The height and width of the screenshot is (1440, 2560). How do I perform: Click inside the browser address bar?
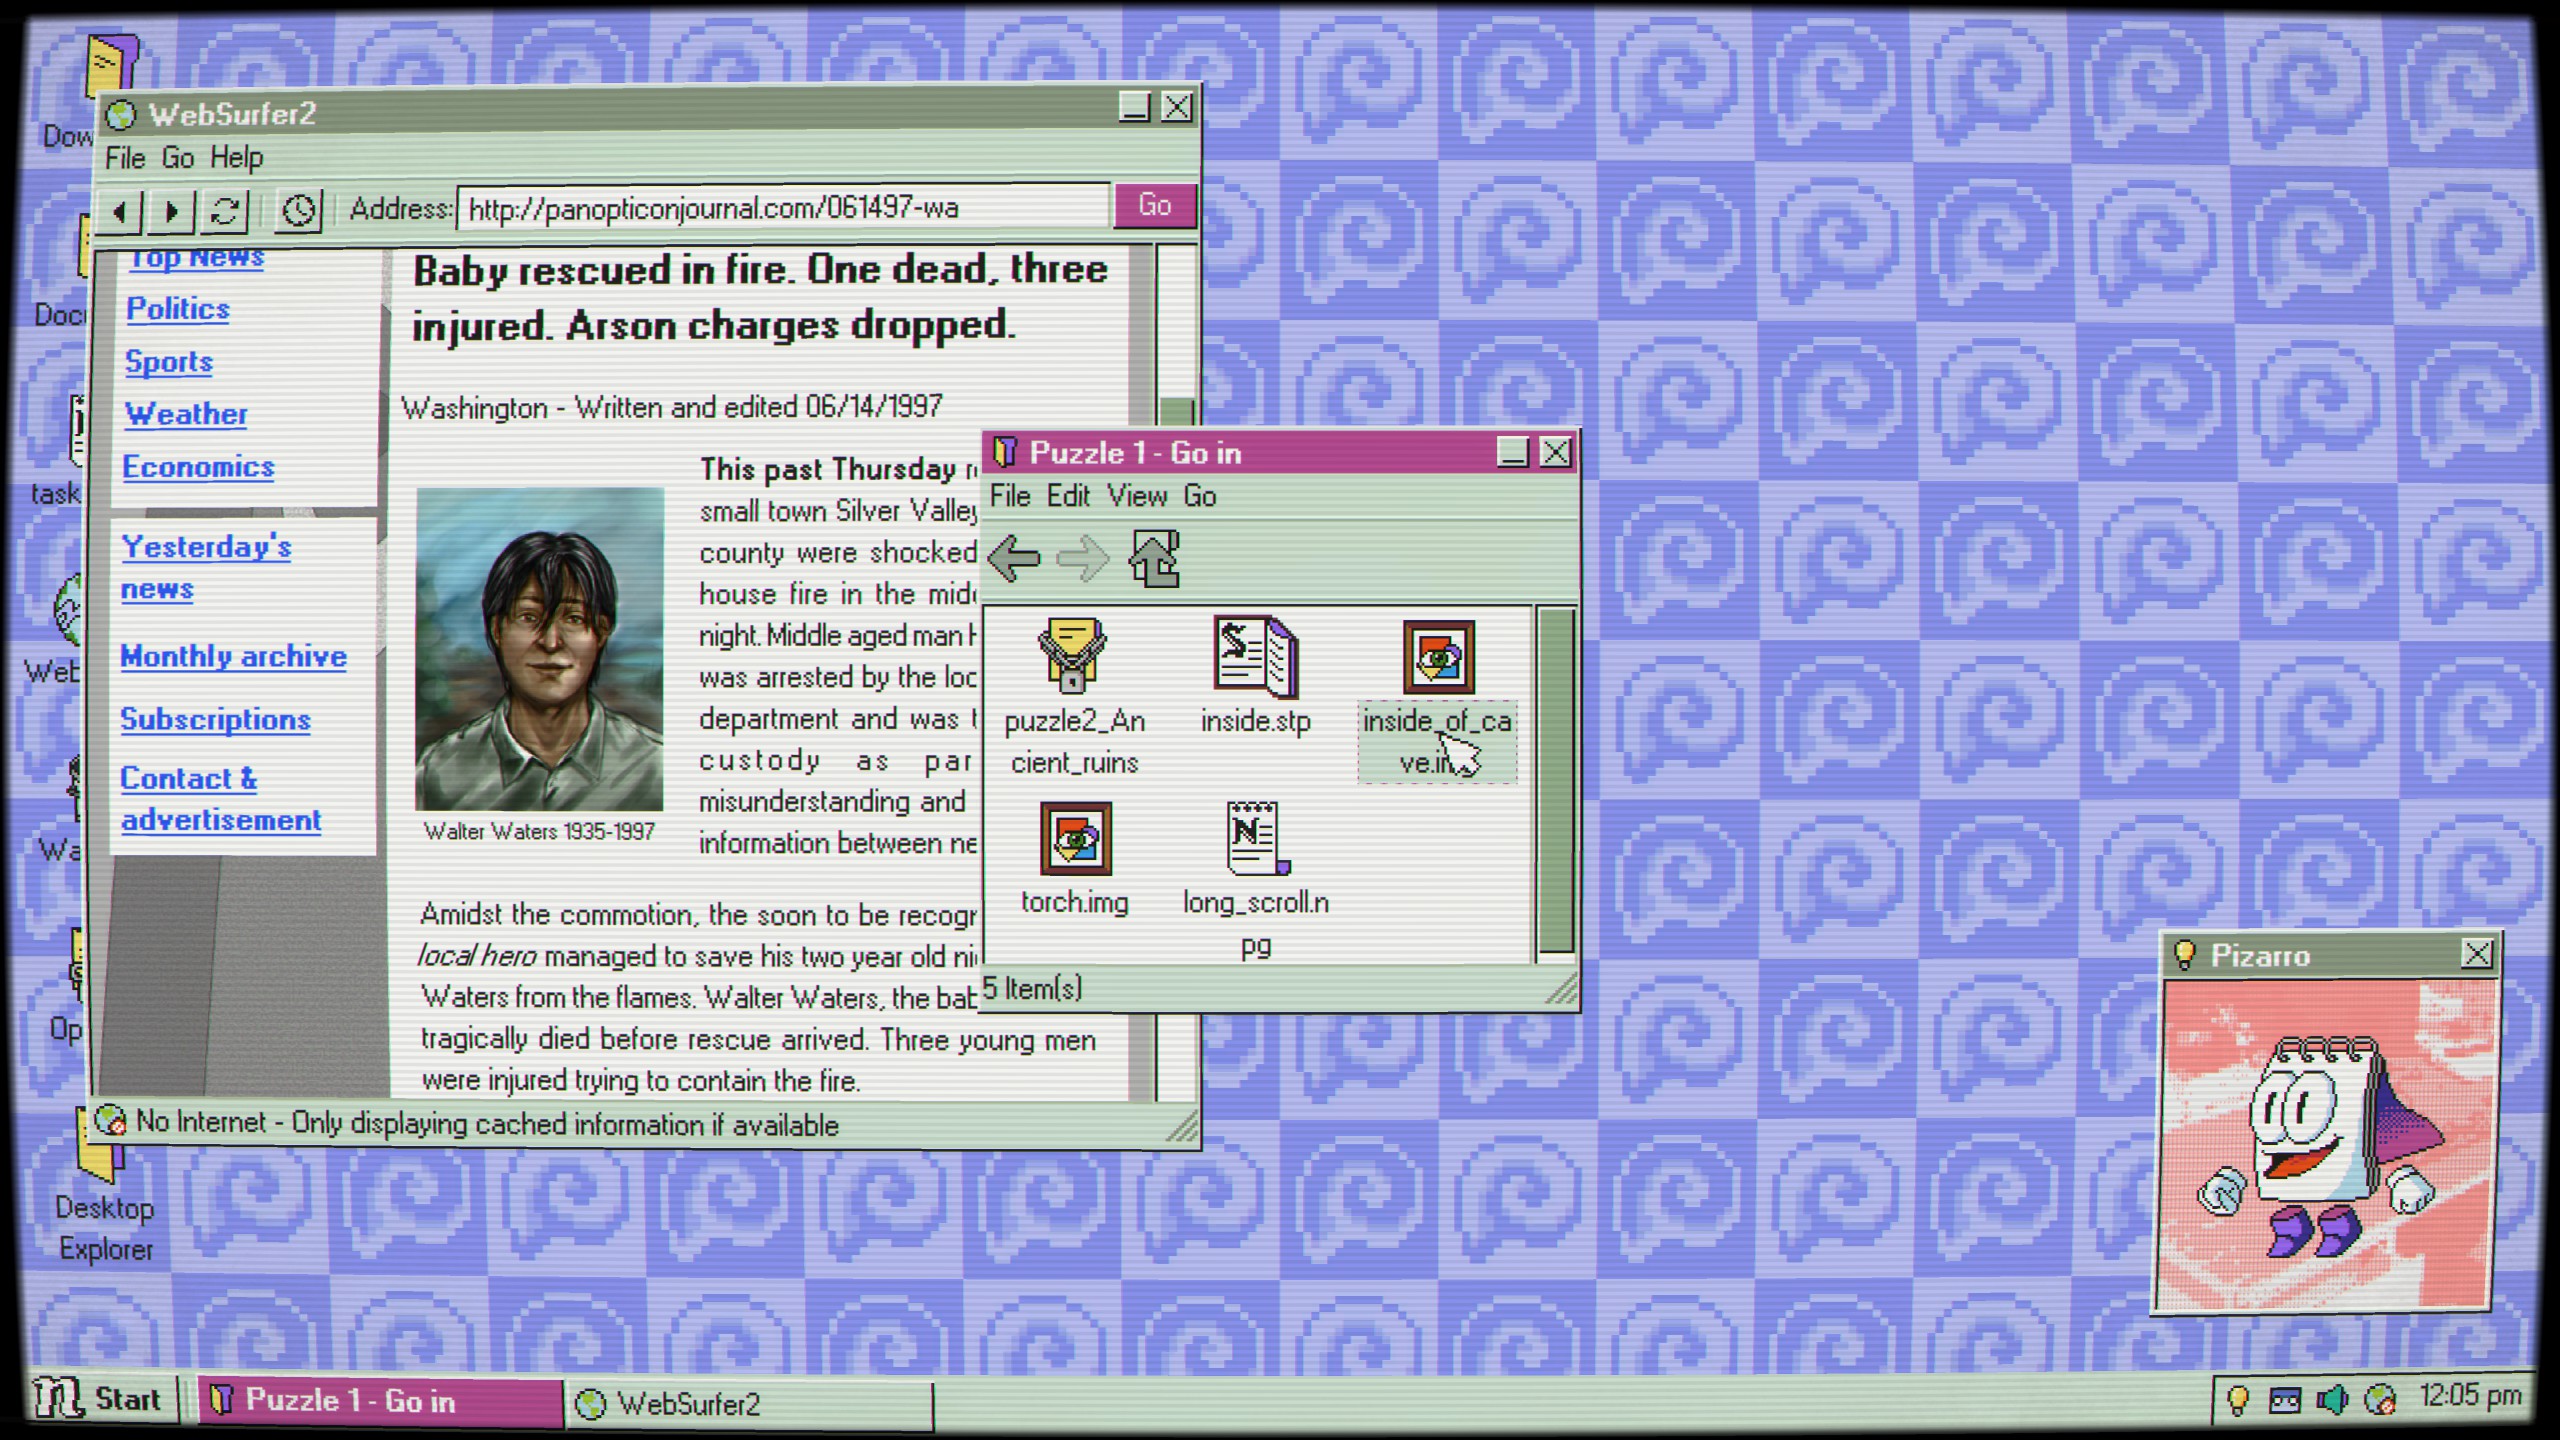[780, 207]
